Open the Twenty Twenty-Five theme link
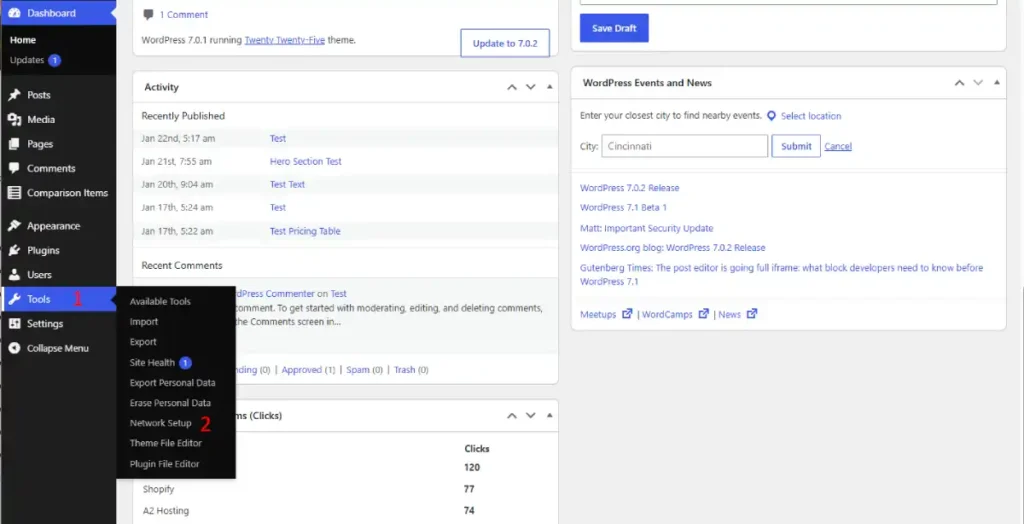This screenshot has width=1024, height=524. pyautogui.click(x=285, y=40)
